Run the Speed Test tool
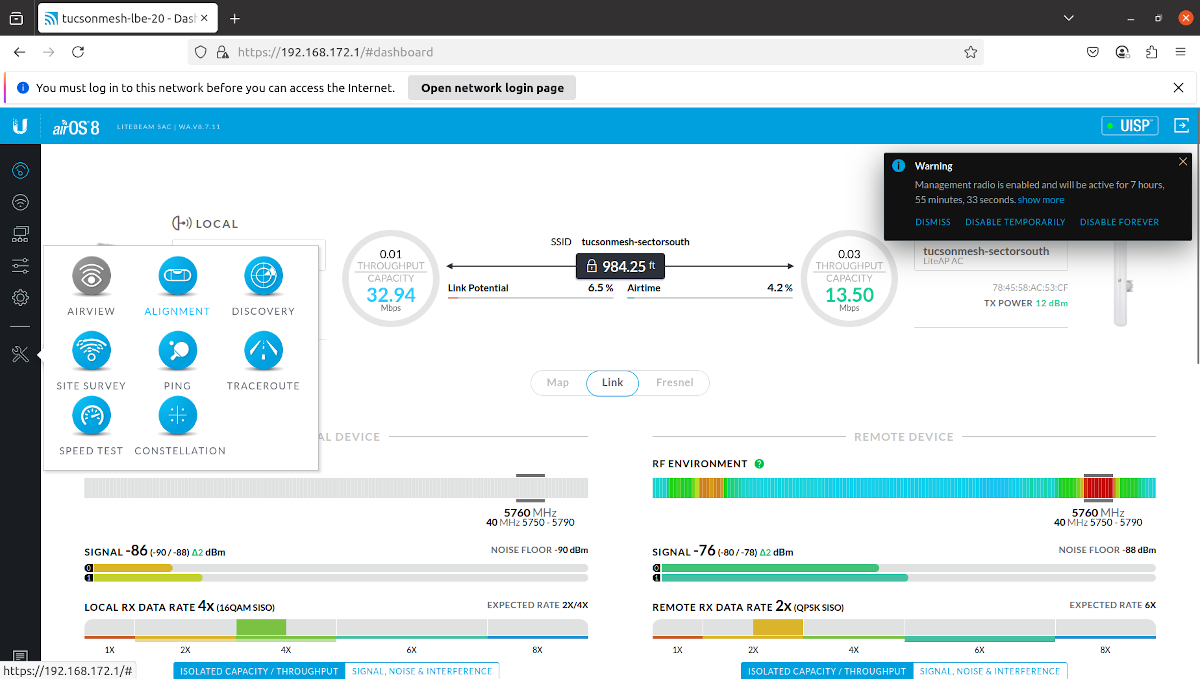The image size is (1200, 679). pyautogui.click(x=91, y=417)
